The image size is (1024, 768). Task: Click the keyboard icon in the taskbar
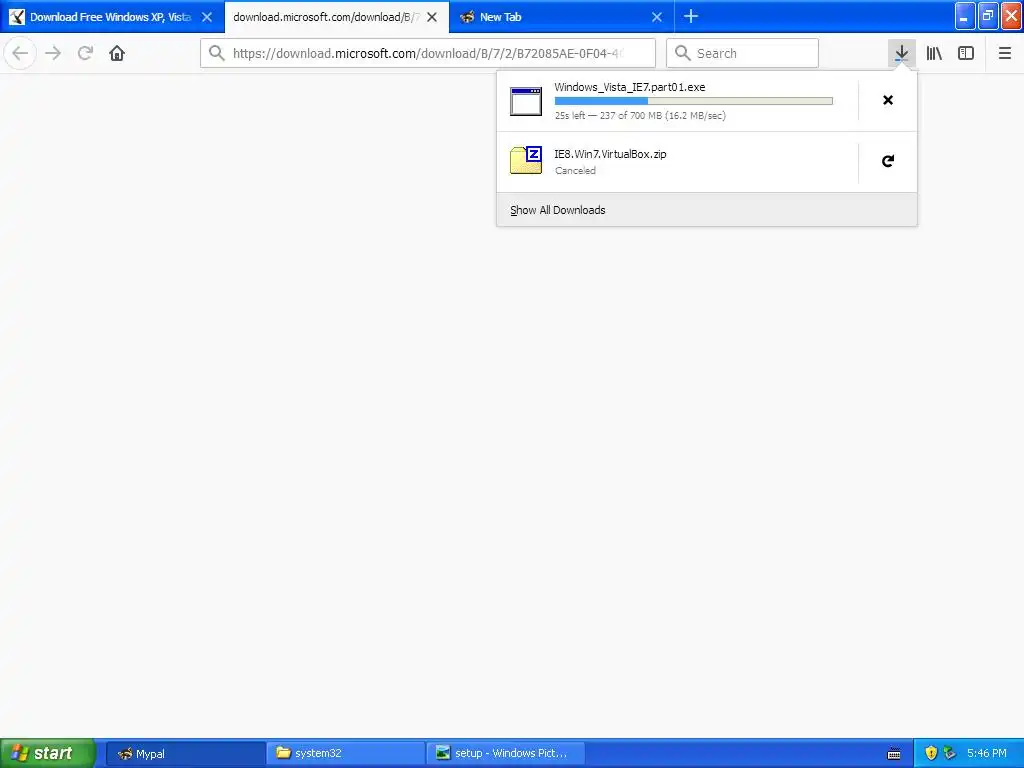tap(894, 754)
